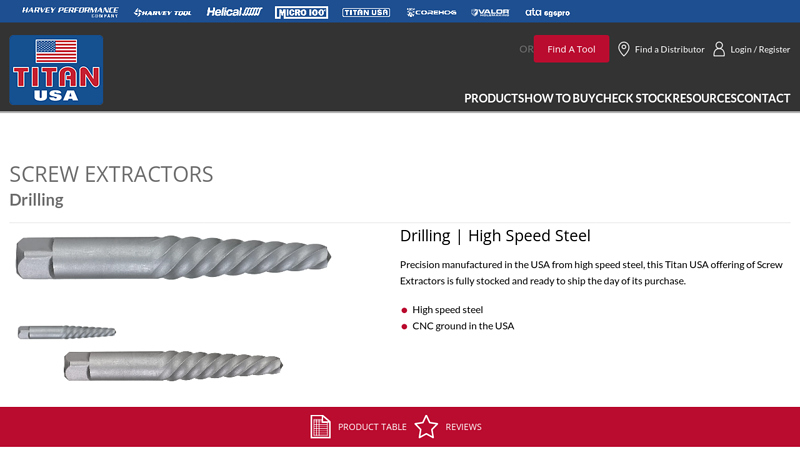800x450 pixels.
Task: Click the map pin distributor icon
Action: click(x=623, y=49)
